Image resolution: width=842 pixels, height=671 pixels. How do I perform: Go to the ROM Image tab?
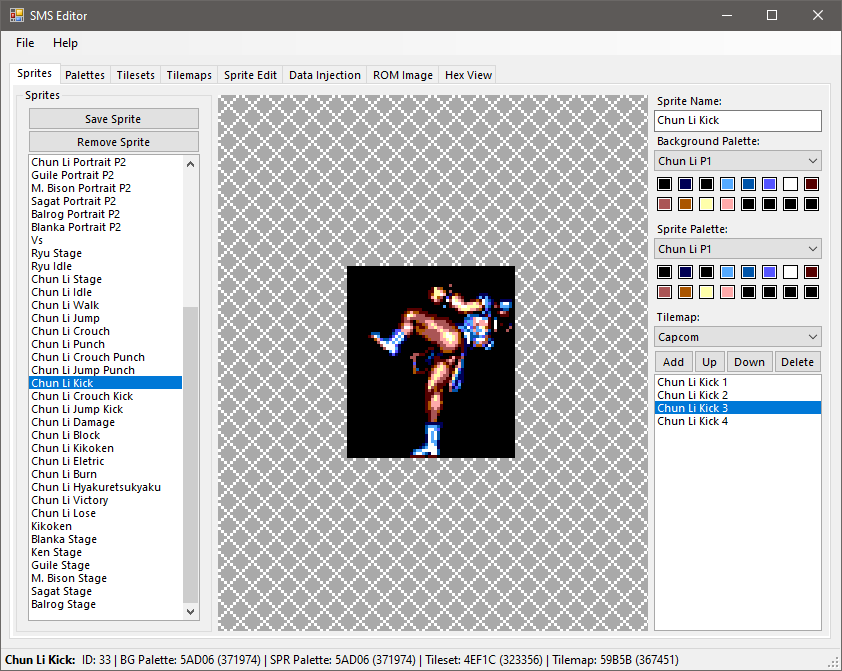pyautogui.click(x=403, y=75)
